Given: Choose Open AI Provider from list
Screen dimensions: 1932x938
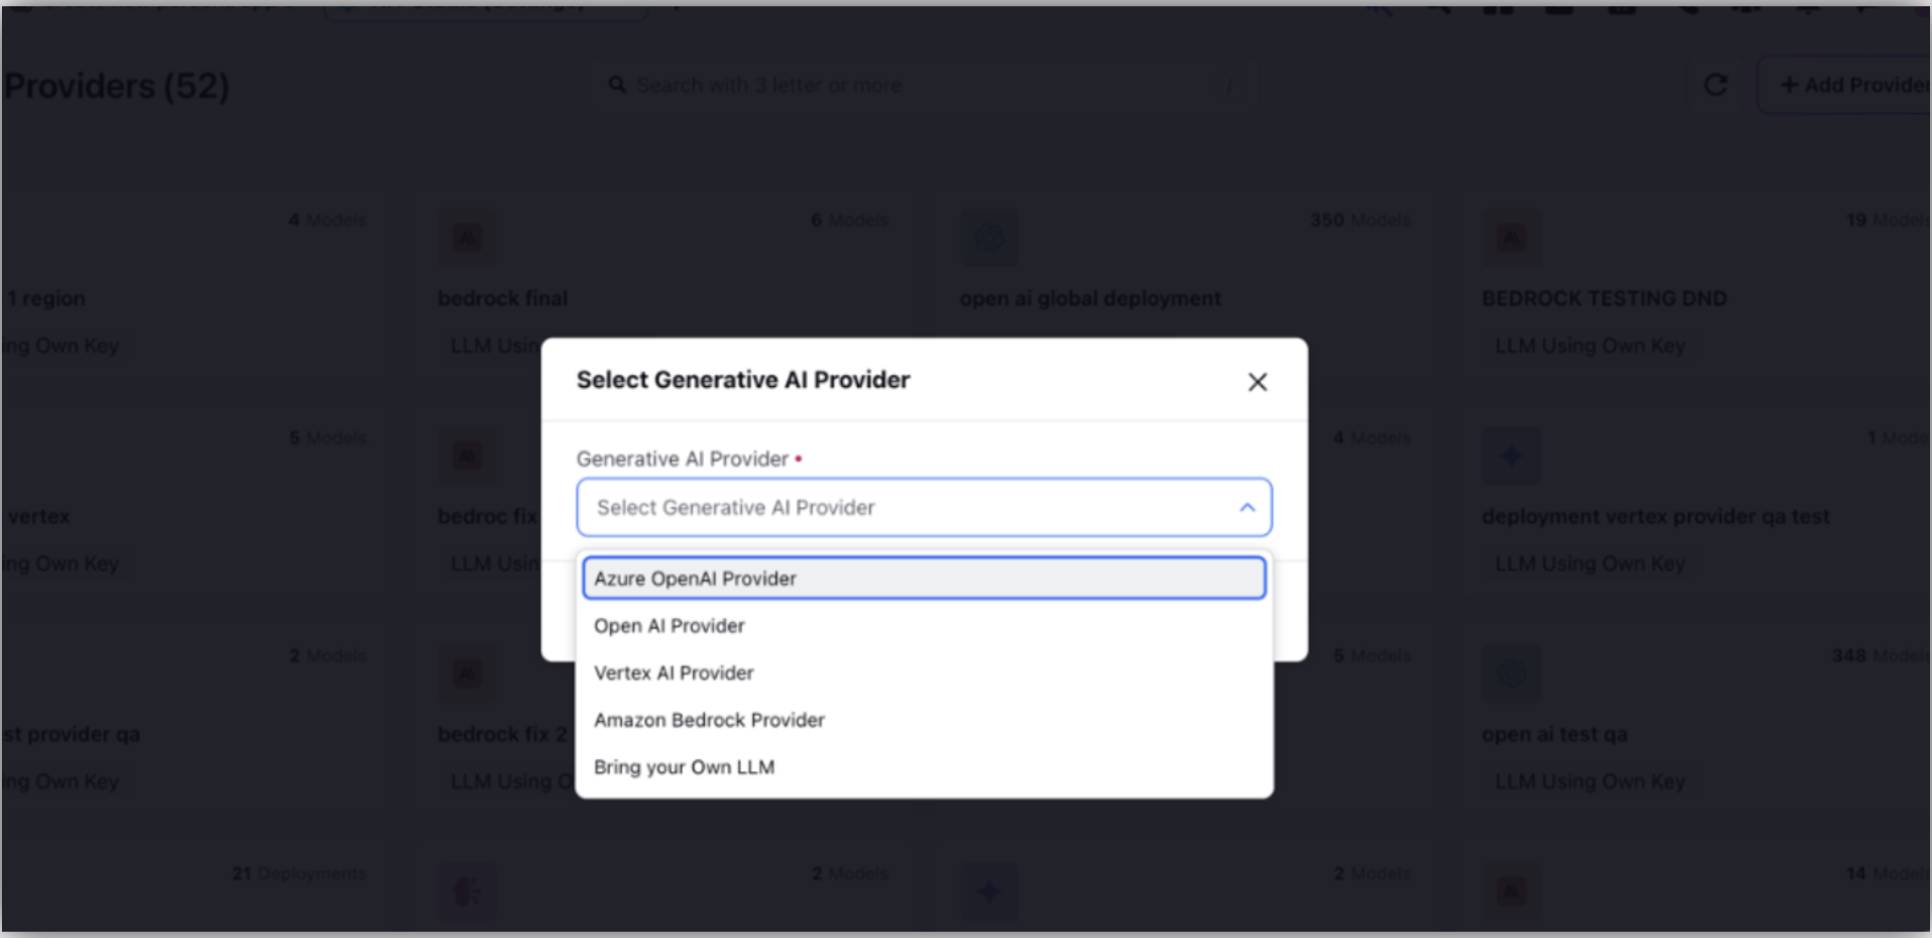Looking at the screenshot, I should point(924,626).
